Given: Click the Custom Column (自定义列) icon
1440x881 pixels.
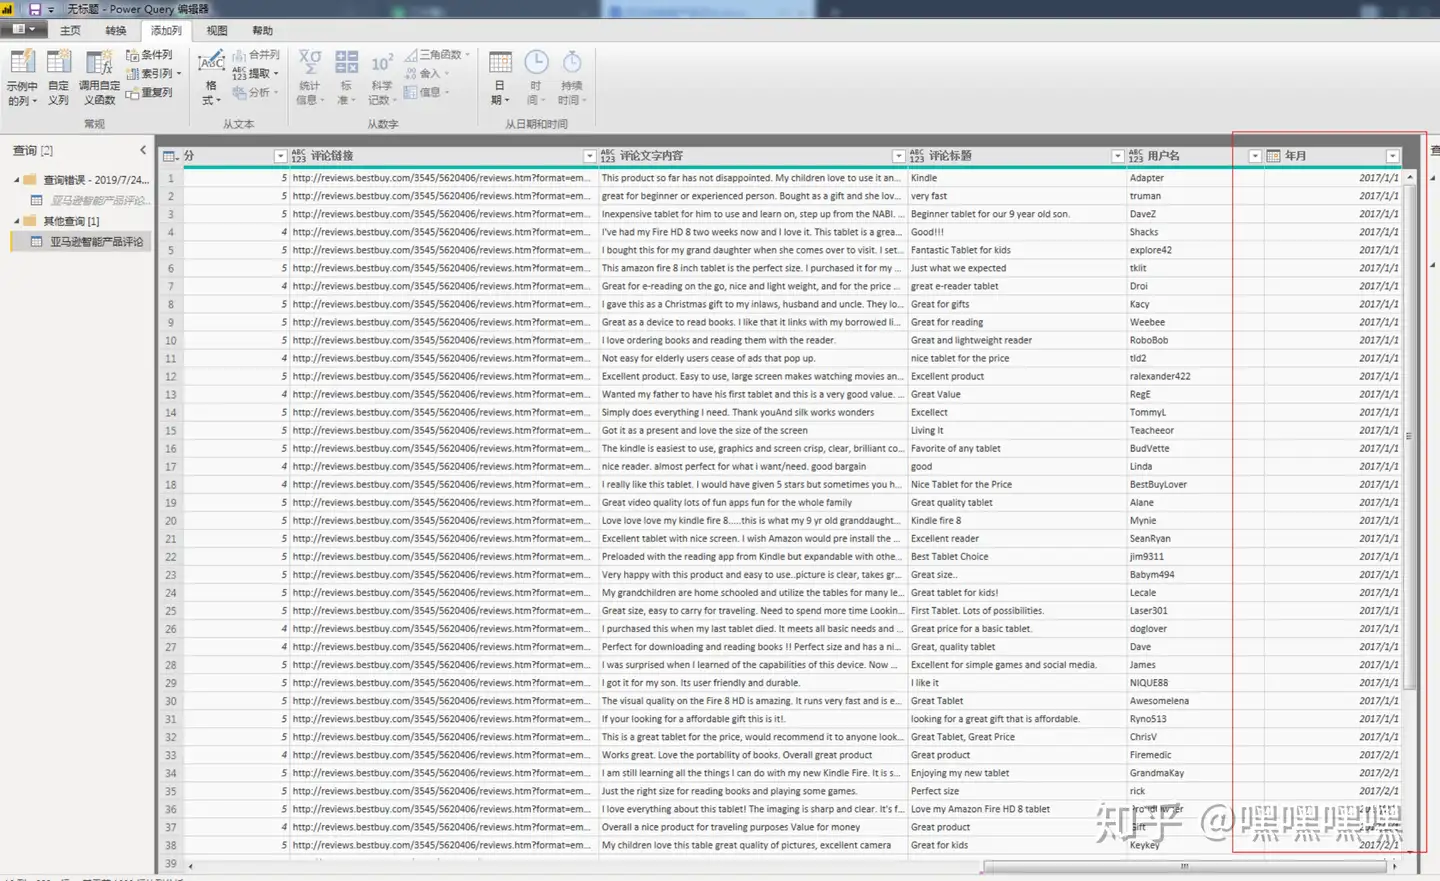Looking at the screenshot, I should [59, 64].
